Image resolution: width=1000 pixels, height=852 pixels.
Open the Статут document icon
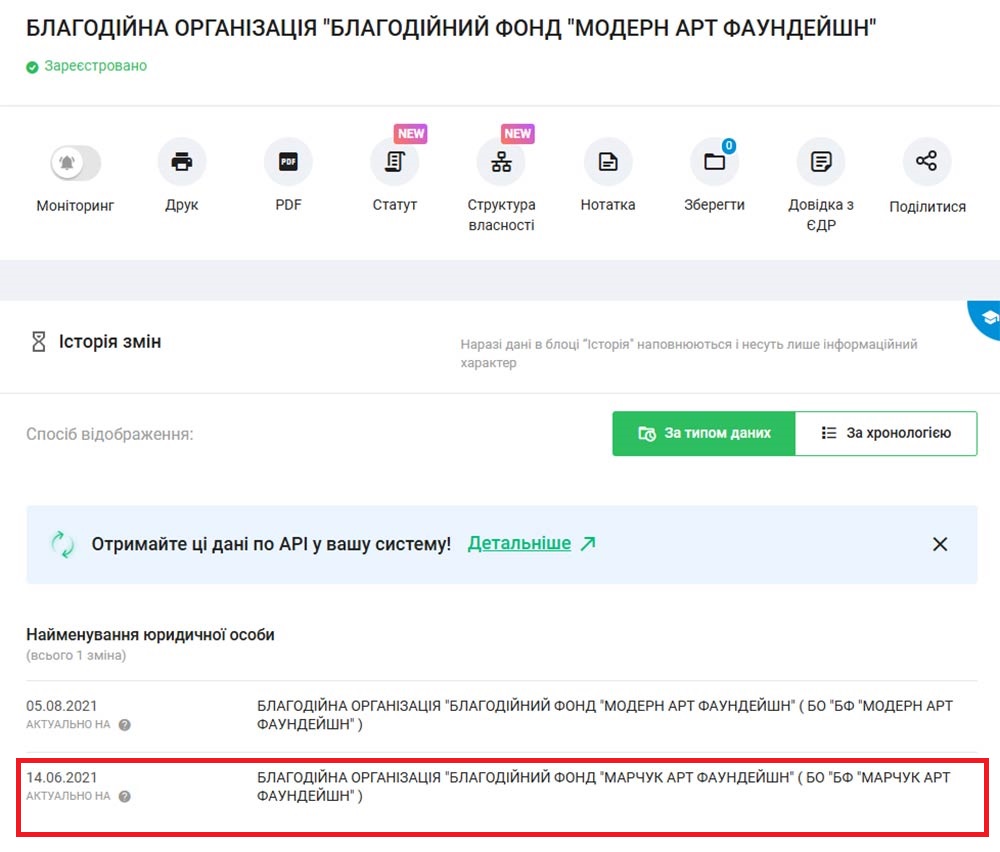[x=394, y=162]
